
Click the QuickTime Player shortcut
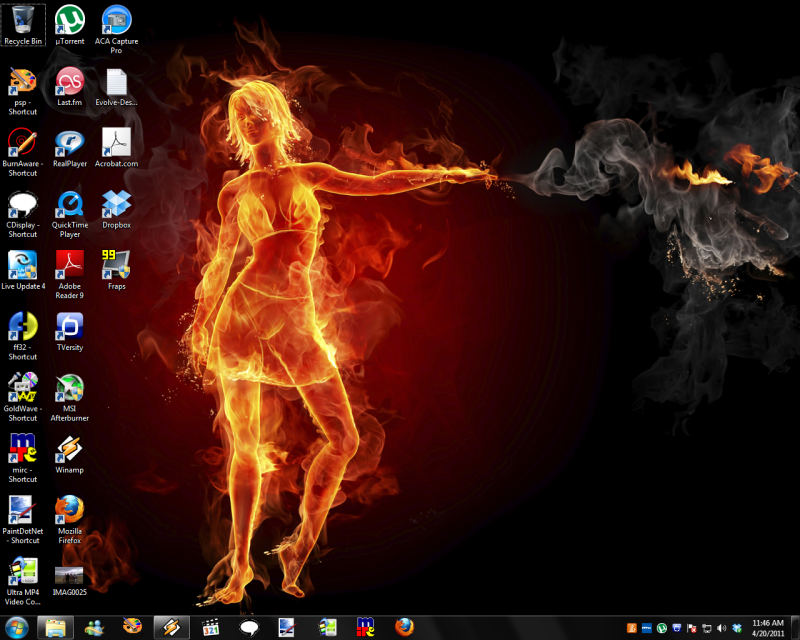69,204
